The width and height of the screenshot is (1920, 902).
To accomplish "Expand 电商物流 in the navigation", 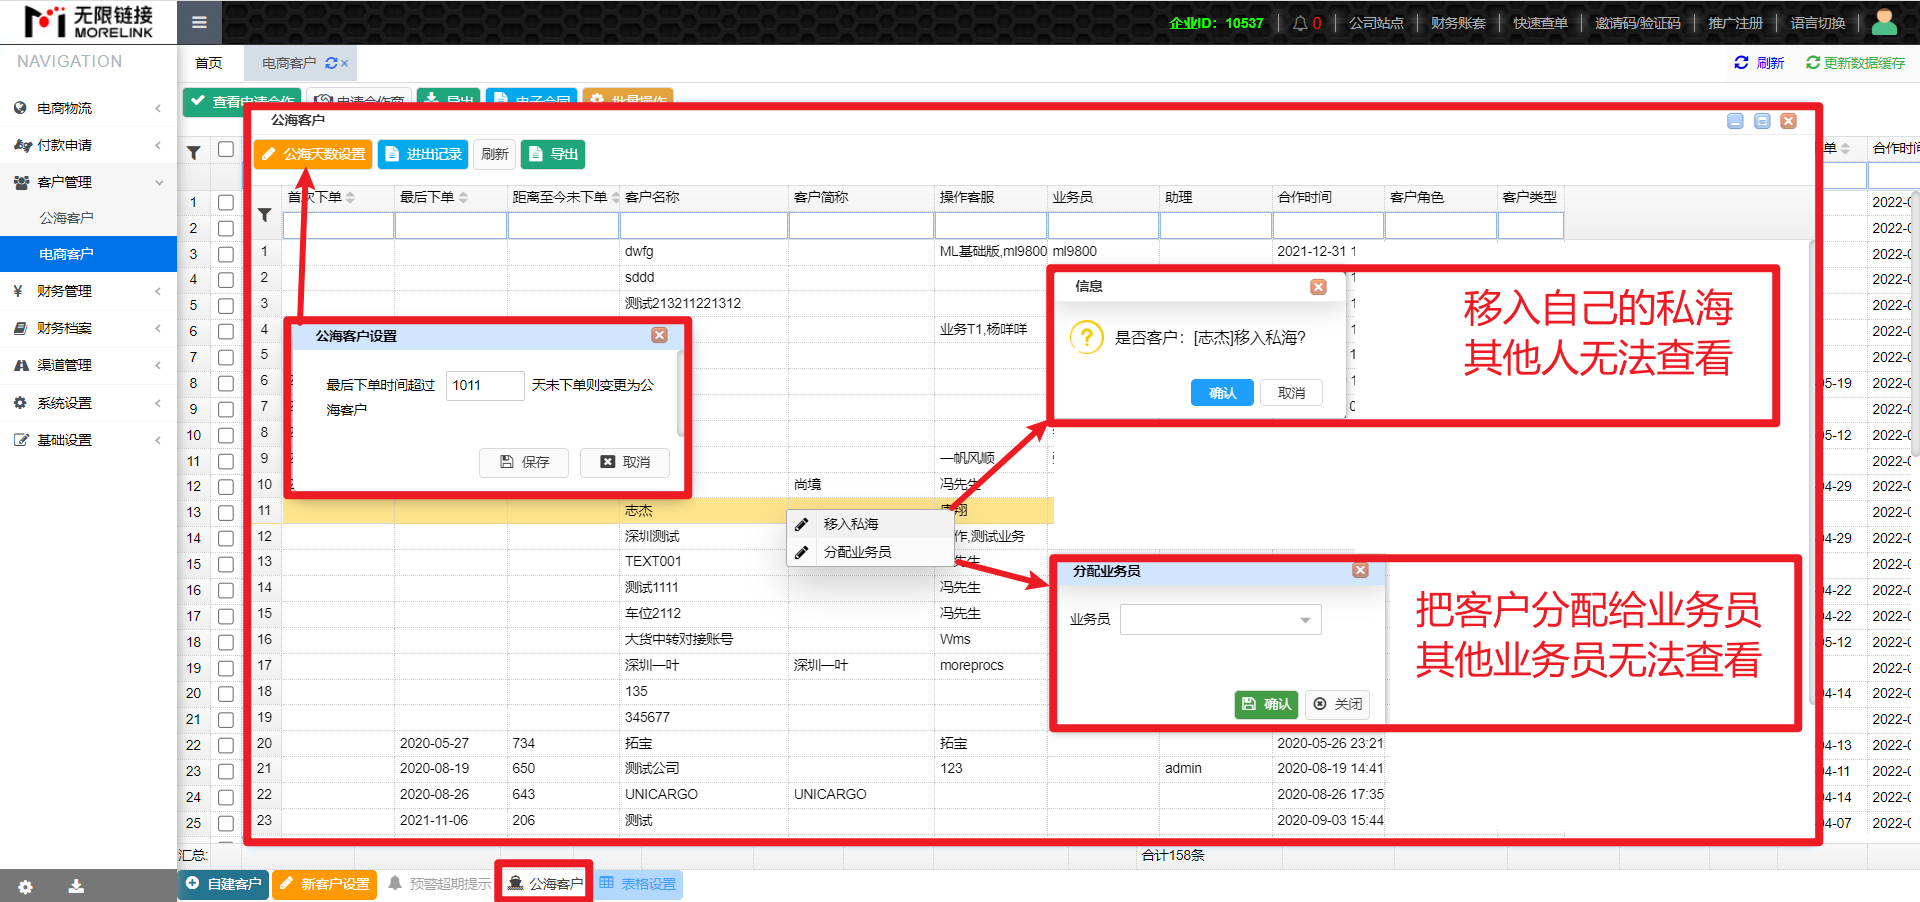I will click(x=88, y=108).
